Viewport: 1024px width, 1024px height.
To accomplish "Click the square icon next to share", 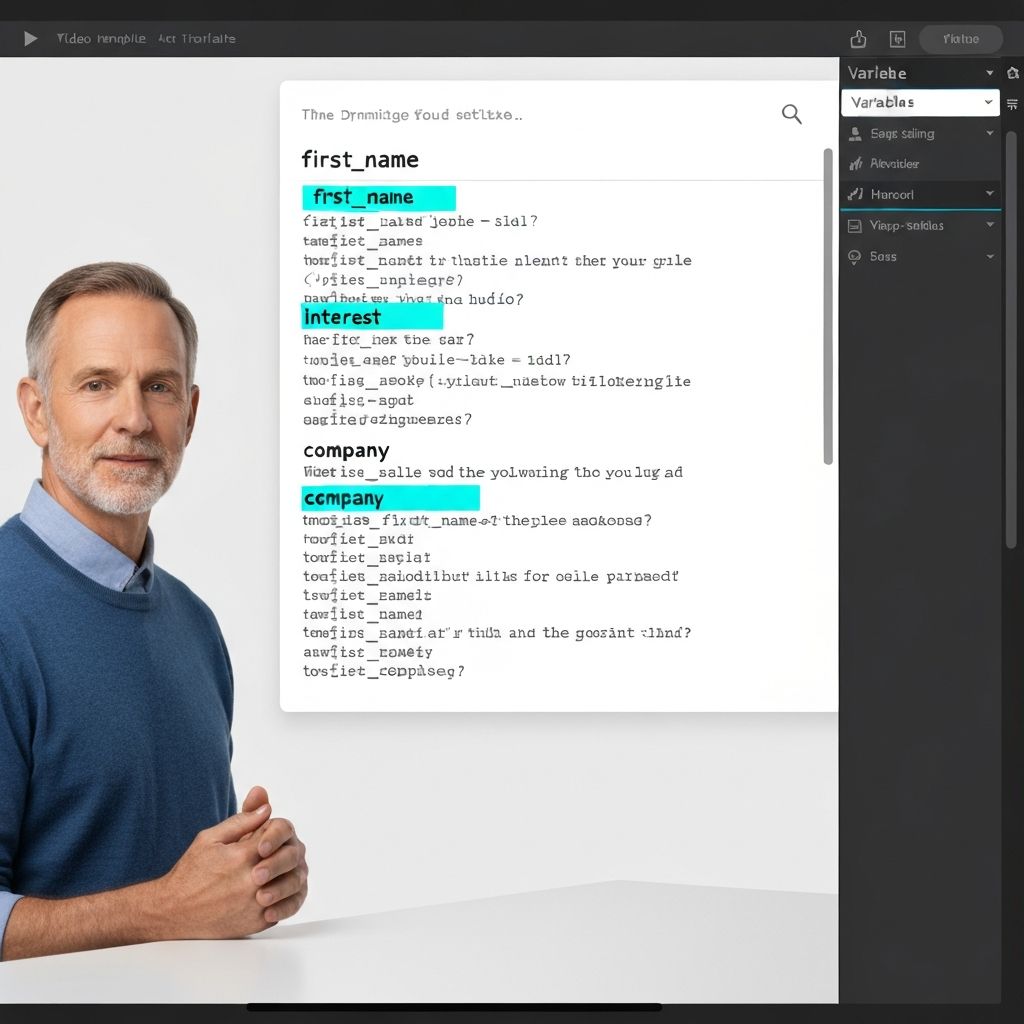I will (x=898, y=39).
